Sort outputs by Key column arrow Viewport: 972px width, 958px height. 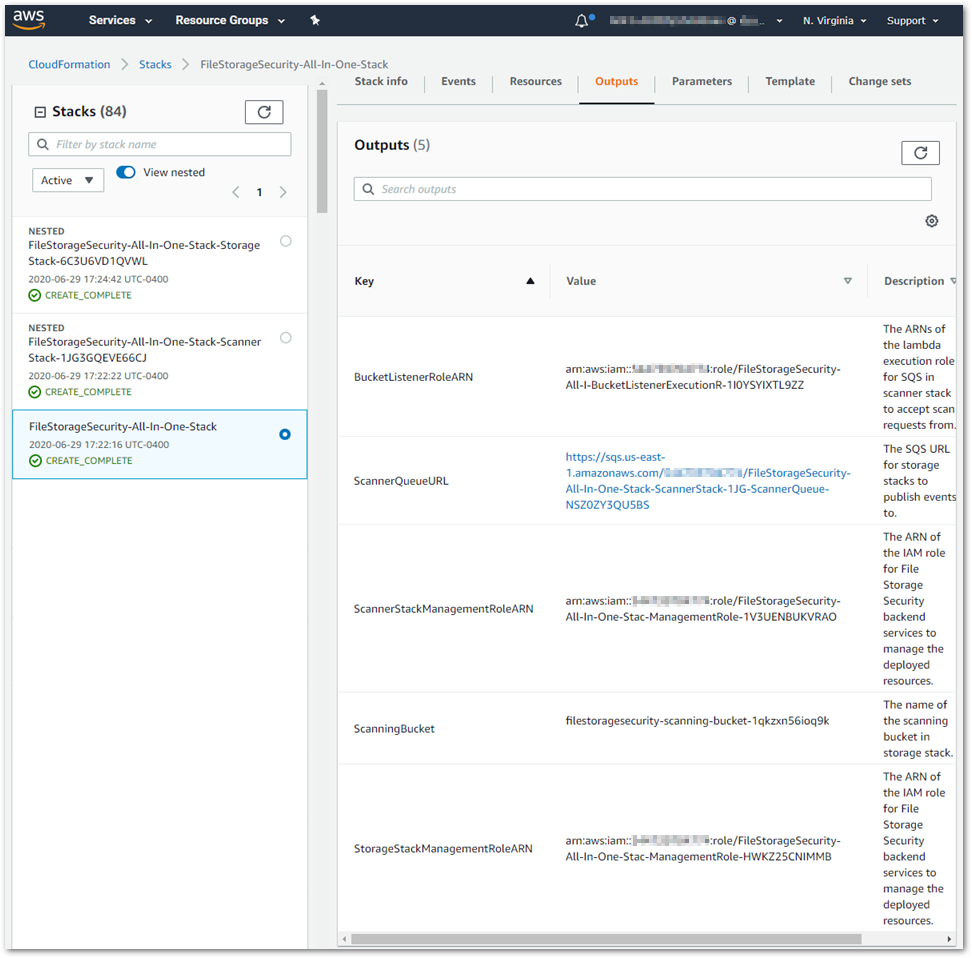[x=530, y=281]
